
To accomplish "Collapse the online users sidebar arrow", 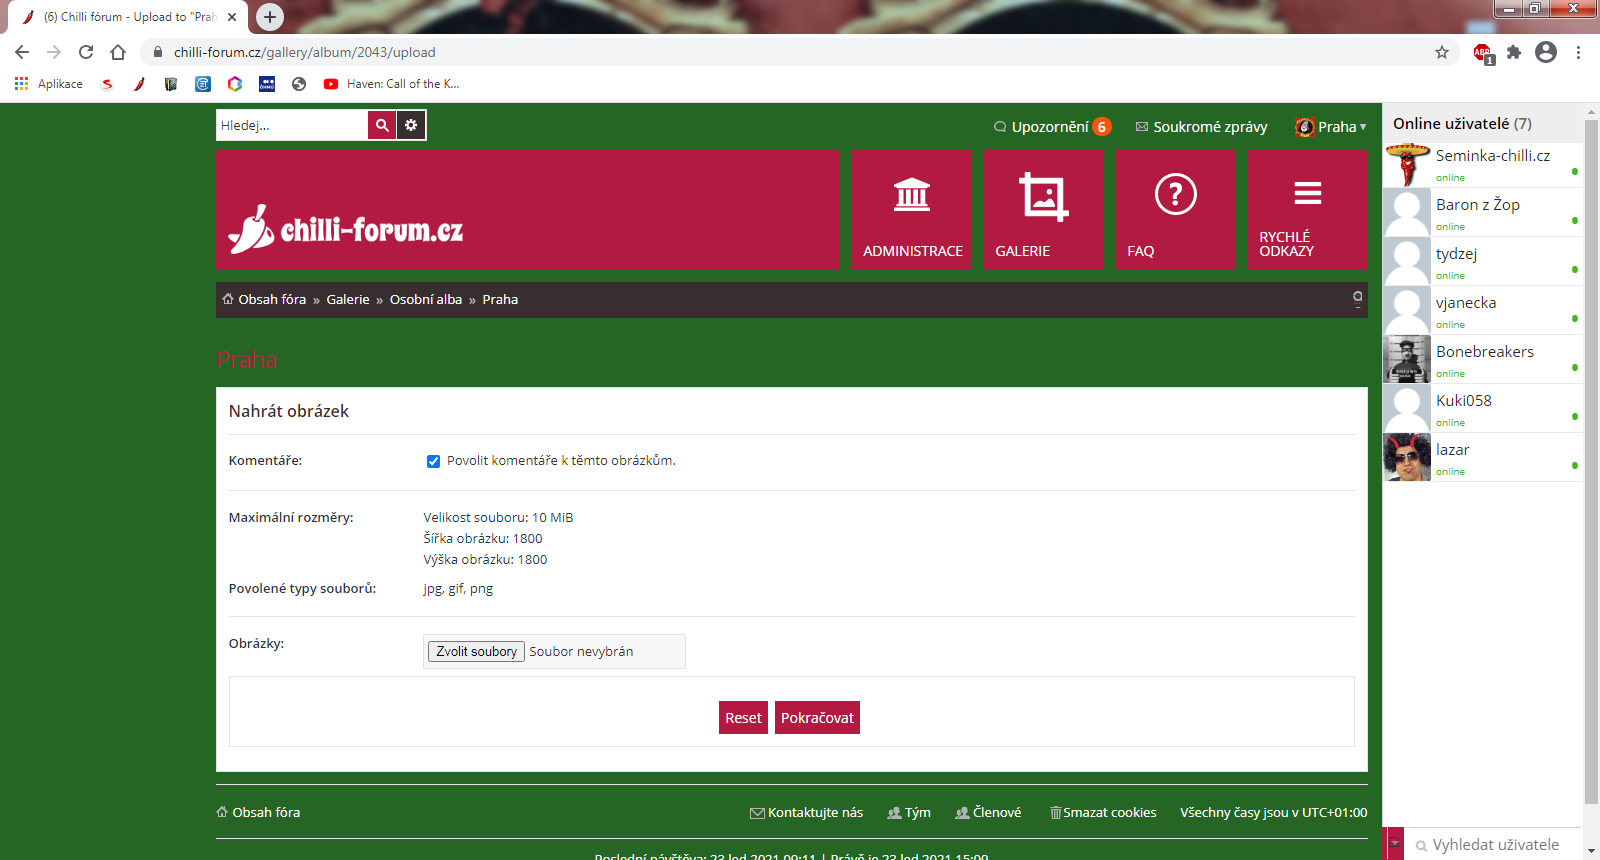I will point(1394,844).
